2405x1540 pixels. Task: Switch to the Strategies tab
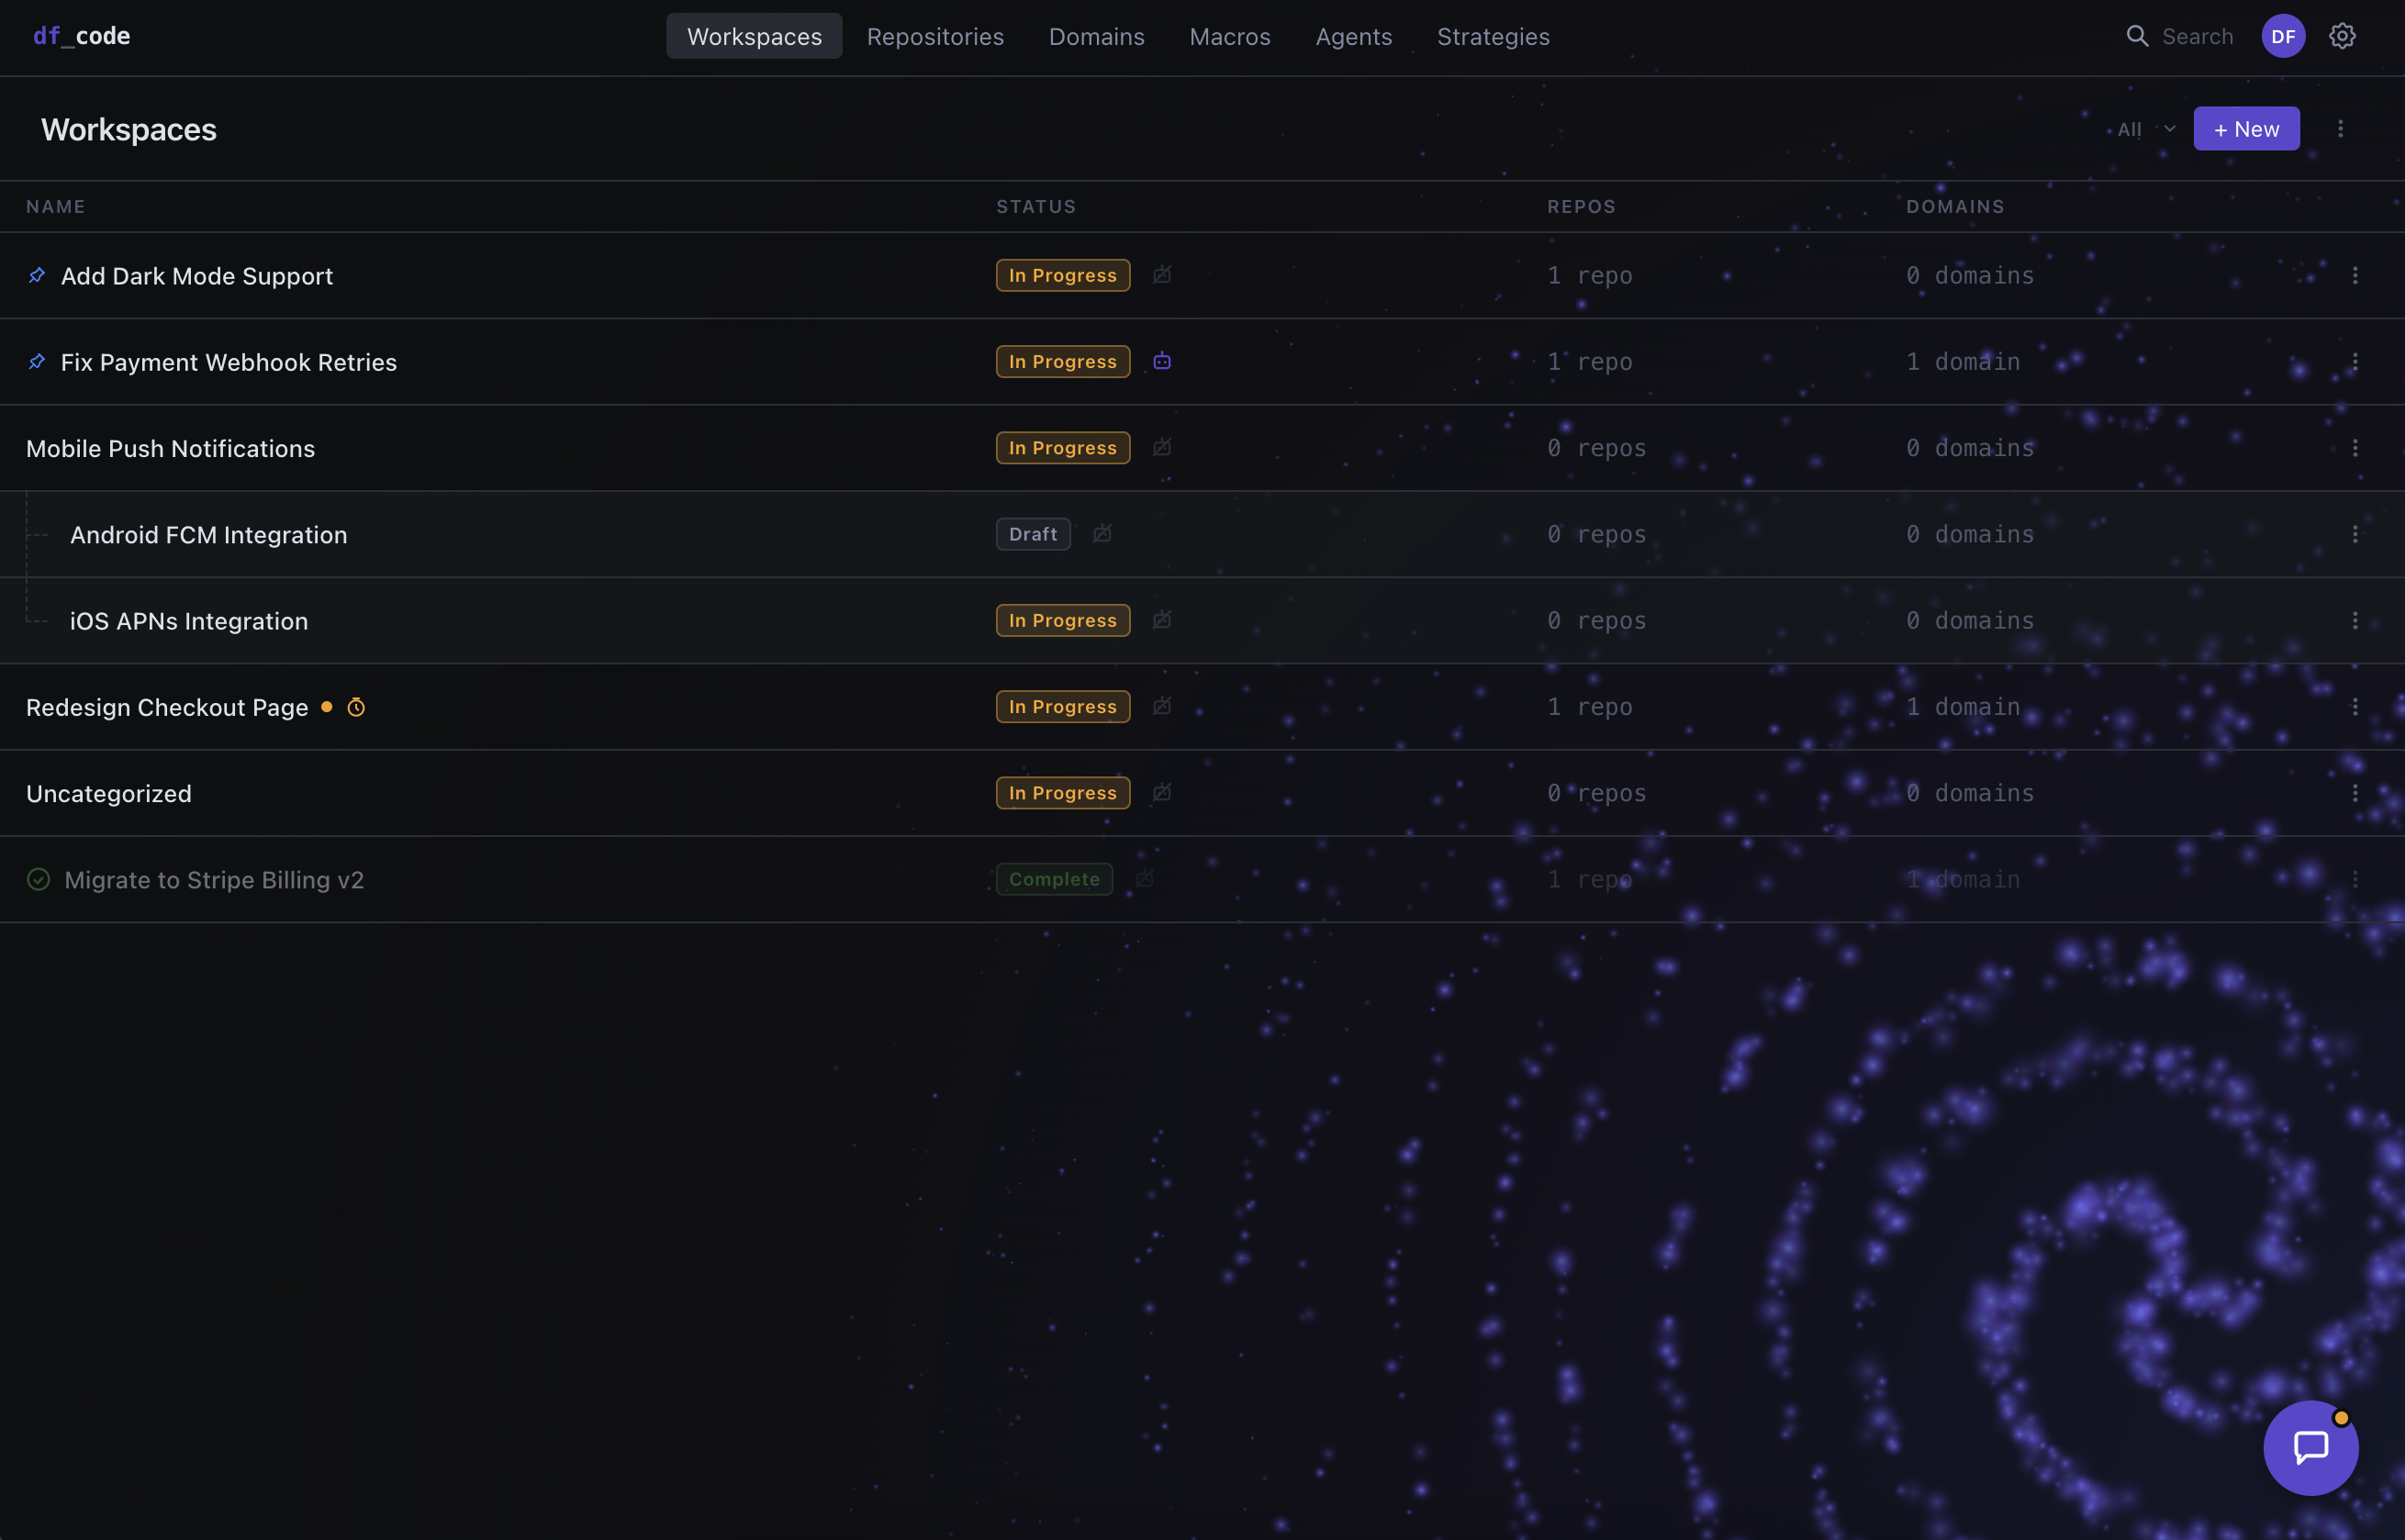pos(1493,36)
